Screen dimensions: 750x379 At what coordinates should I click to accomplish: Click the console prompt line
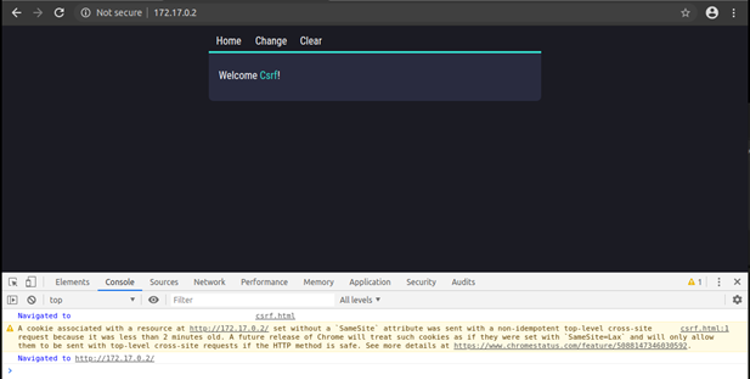(375, 371)
